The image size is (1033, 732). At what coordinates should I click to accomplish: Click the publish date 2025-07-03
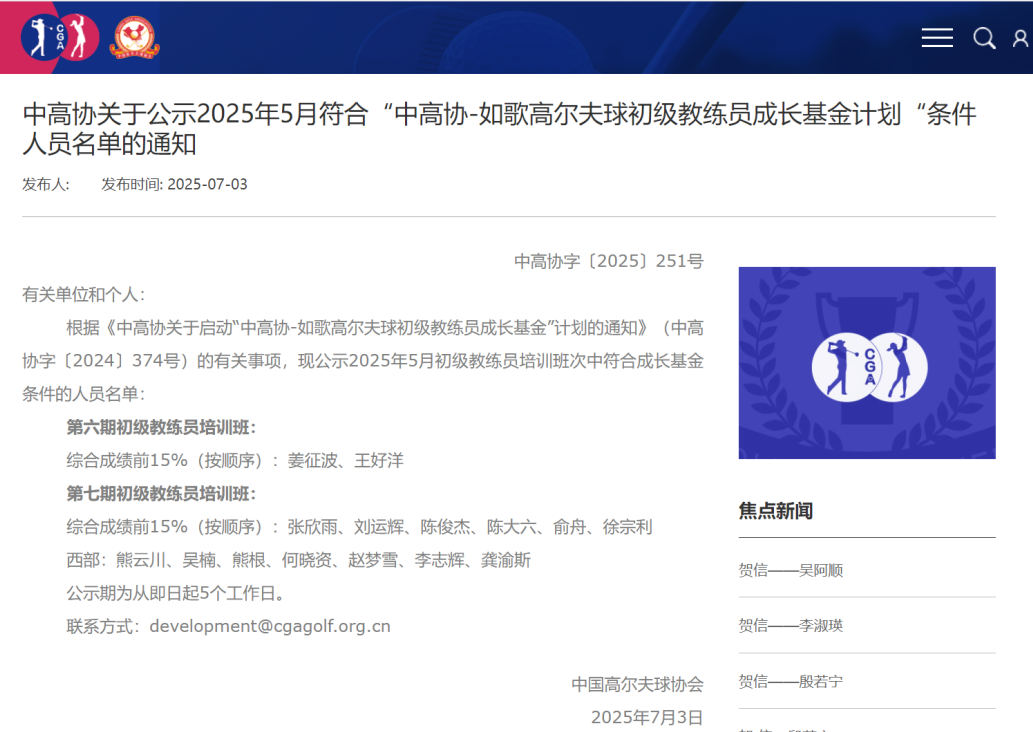pyautogui.click(x=207, y=184)
